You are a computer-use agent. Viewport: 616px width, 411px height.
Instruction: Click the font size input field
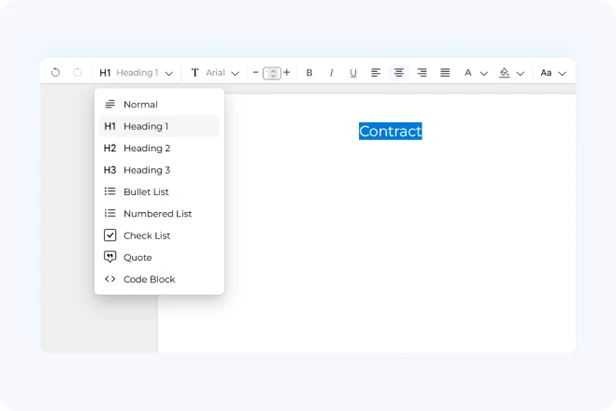click(x=272, y=73)
